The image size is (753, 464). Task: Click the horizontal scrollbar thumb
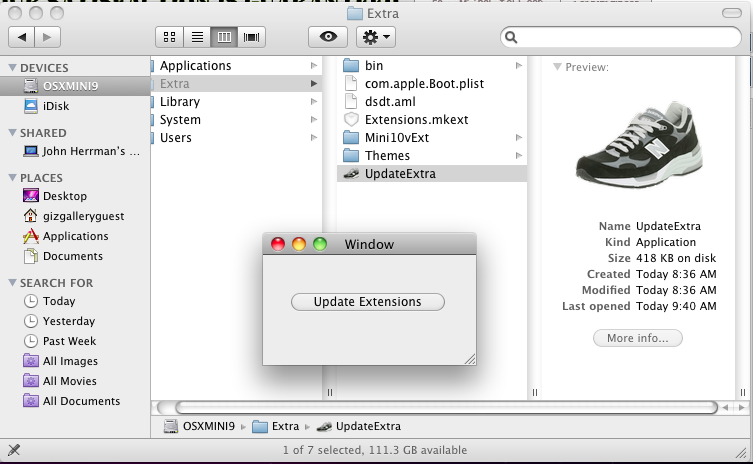[x=447, y=408]
